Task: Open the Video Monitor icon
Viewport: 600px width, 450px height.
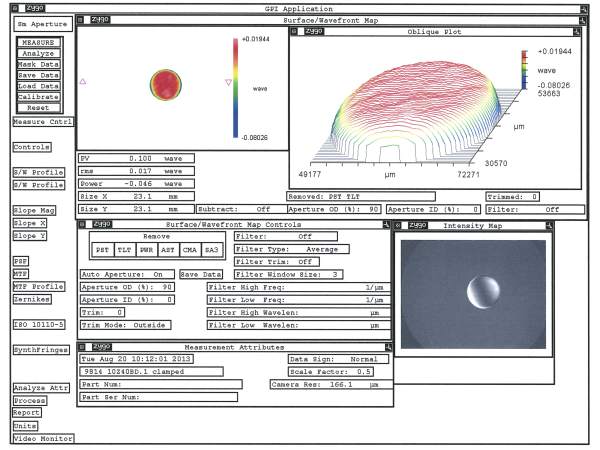Action: coord(37,438)
